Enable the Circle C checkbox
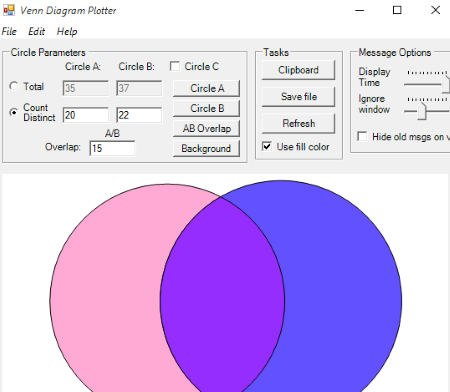Viewport: 450px width, 392px height. pos(174,66)
